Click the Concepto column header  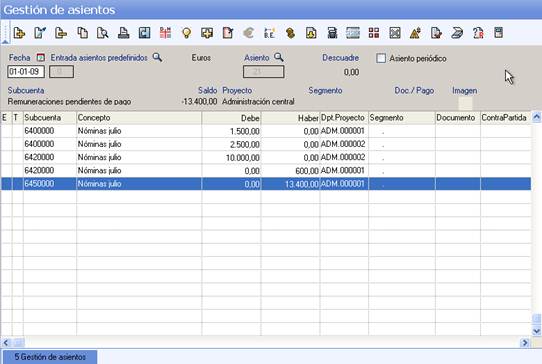click(x=139, y=118)
